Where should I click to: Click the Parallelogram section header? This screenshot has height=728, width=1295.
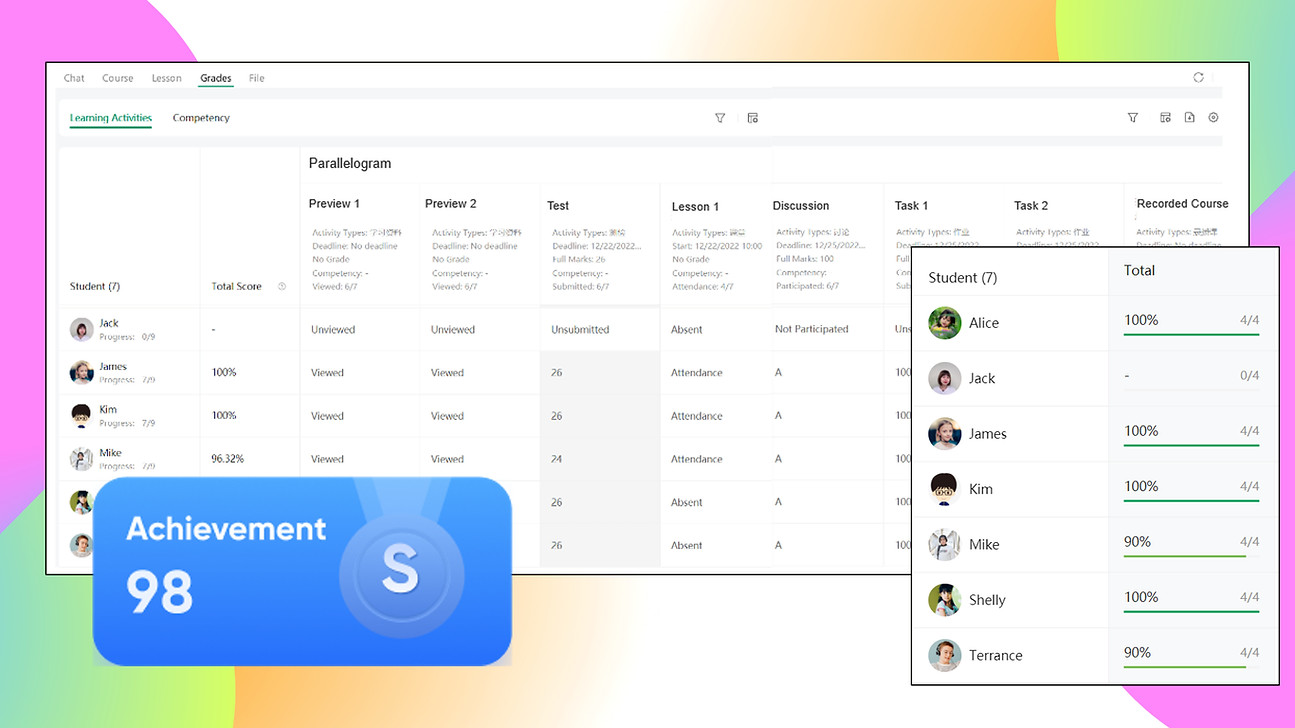(x=350, y=163)
